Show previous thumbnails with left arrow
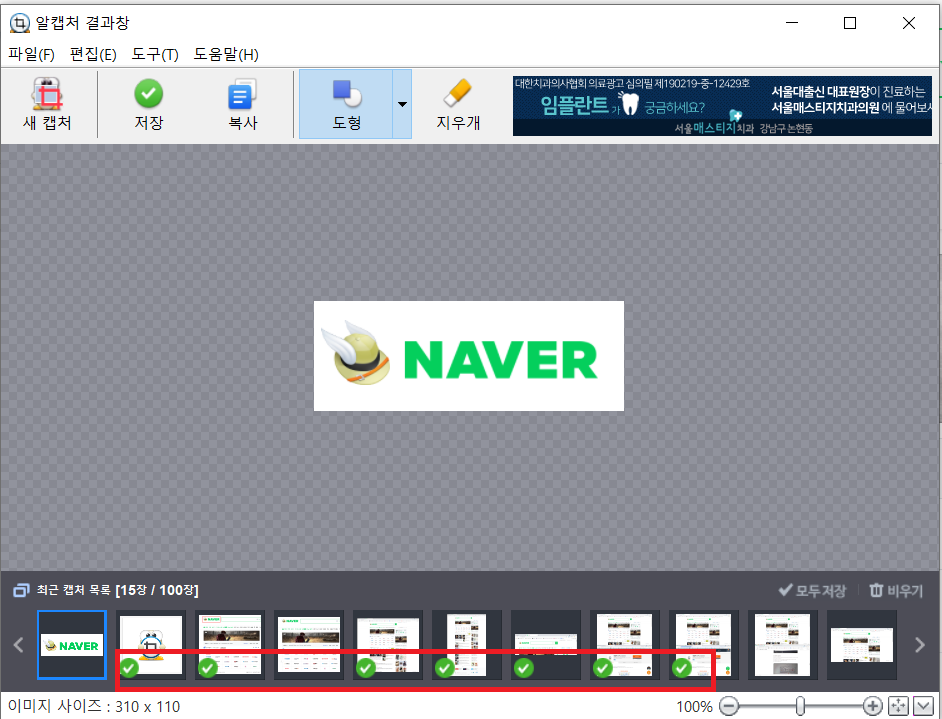This screenshot has height=719, width=942. pyautogui.click(x=19, y=645)
